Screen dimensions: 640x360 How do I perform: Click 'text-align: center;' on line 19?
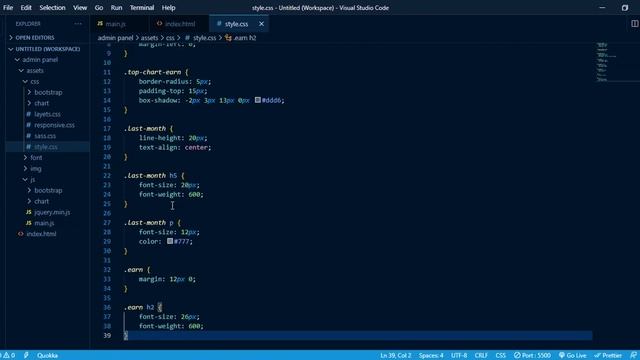coord(175,147)
